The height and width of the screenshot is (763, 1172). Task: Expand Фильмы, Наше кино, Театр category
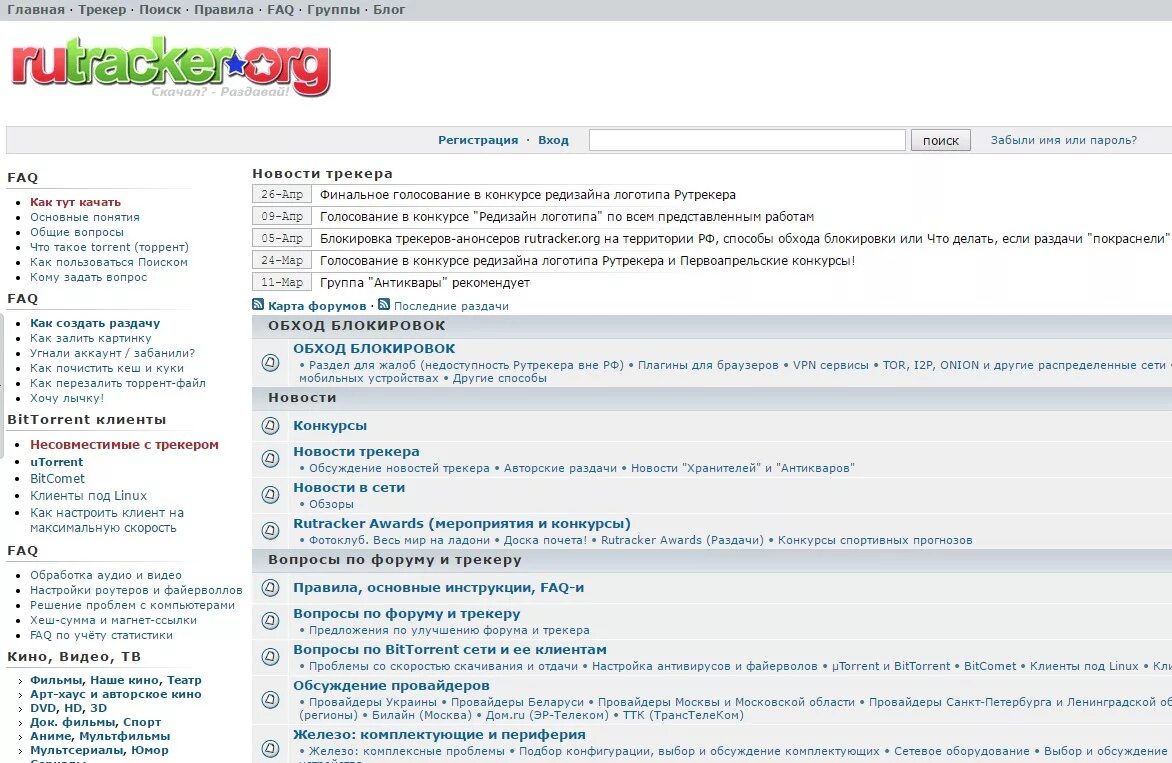click(x=21, y=681)
